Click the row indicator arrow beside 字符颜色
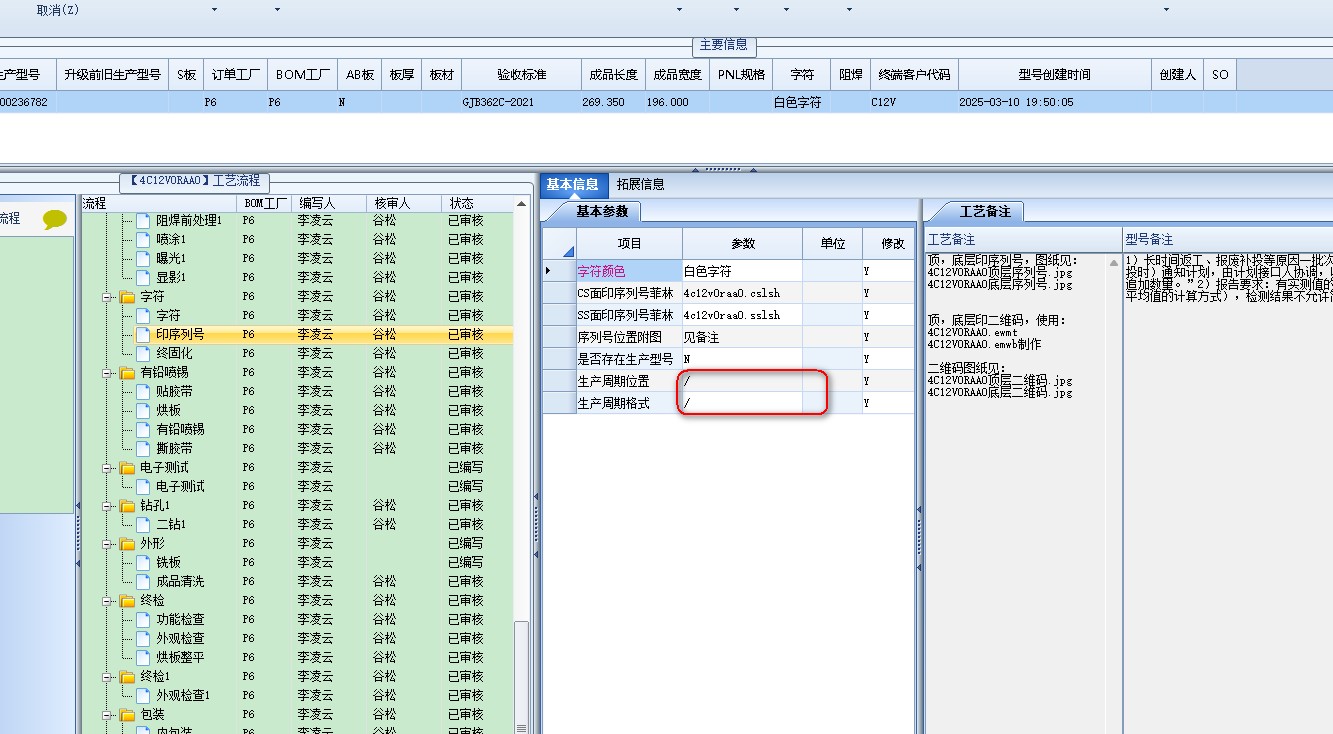Screen dimensions: 1333x734 (x=548, y=271)
